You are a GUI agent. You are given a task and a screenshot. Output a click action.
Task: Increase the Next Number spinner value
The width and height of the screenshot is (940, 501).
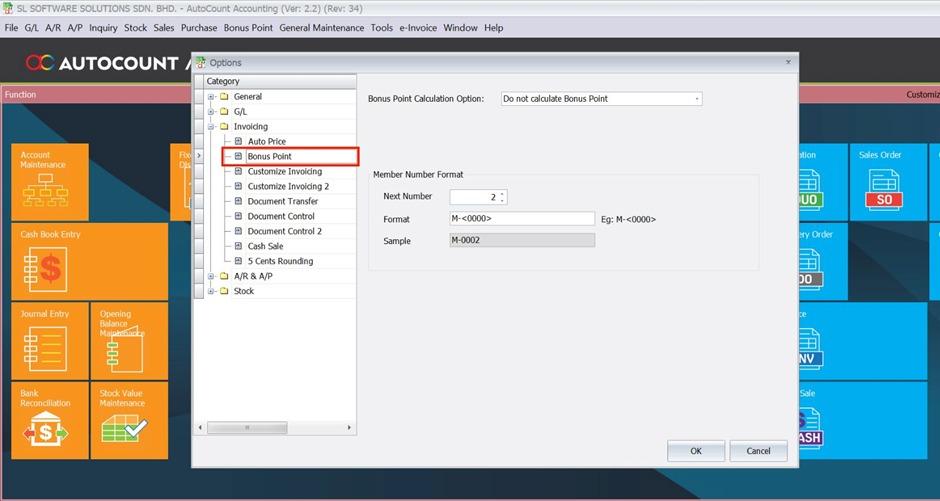pyautogui.click(x=502, y=193)
